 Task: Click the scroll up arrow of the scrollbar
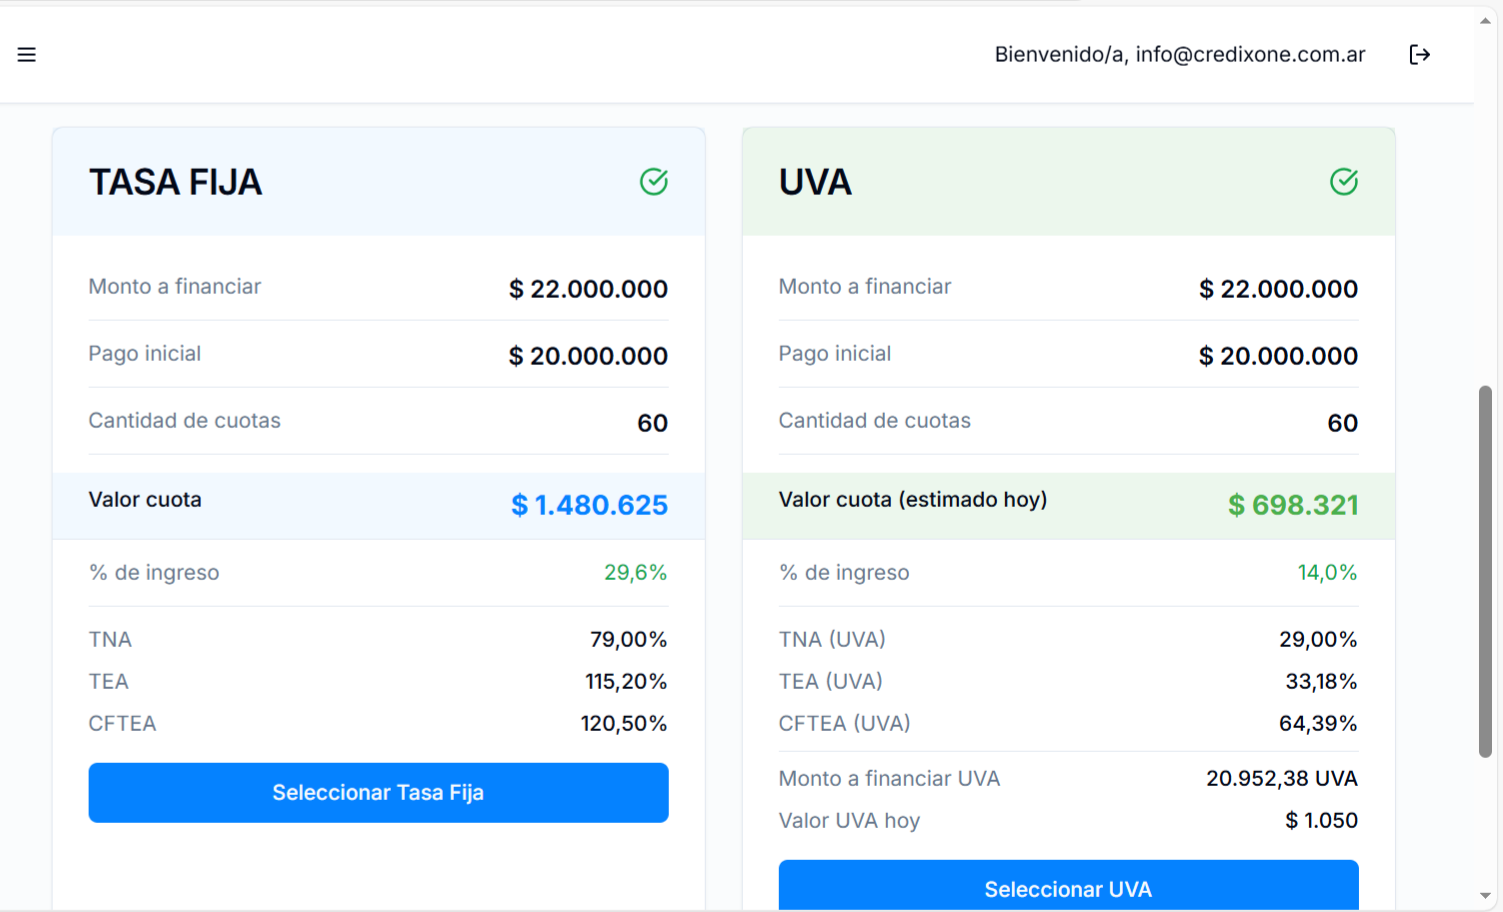[x=1485, y=20]
